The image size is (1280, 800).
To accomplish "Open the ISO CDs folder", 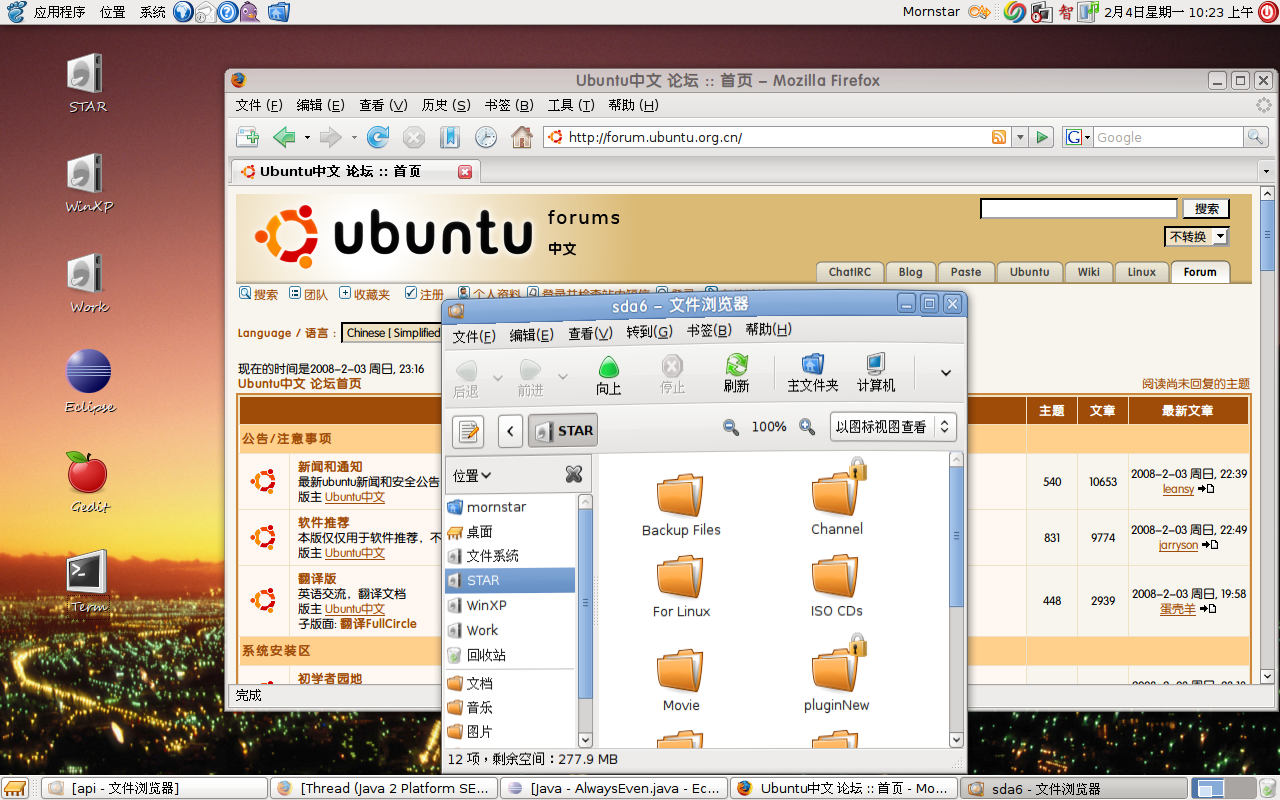I will point(836,587).
